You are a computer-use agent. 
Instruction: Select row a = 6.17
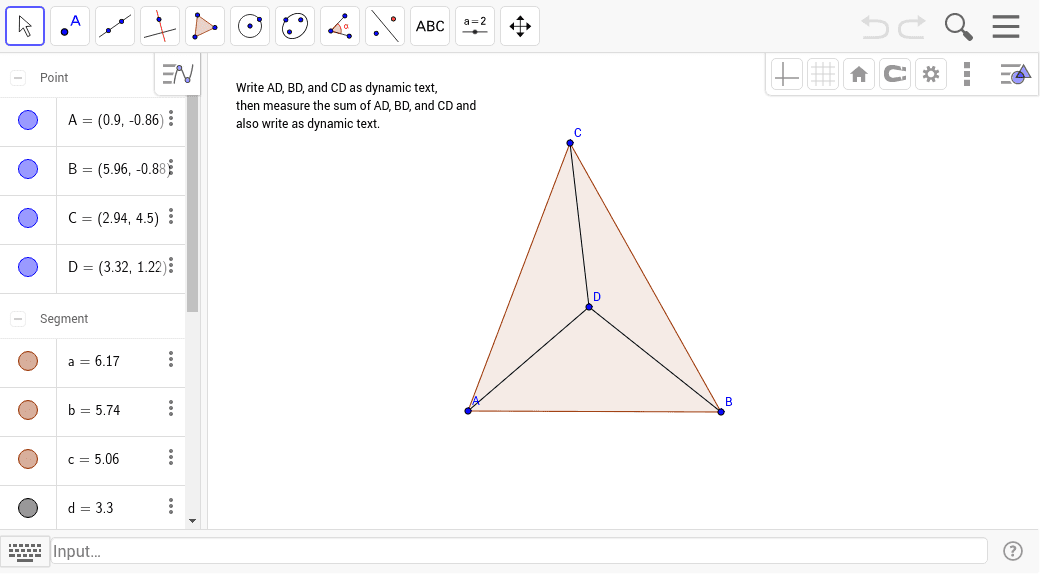click(x=93, y=363)
